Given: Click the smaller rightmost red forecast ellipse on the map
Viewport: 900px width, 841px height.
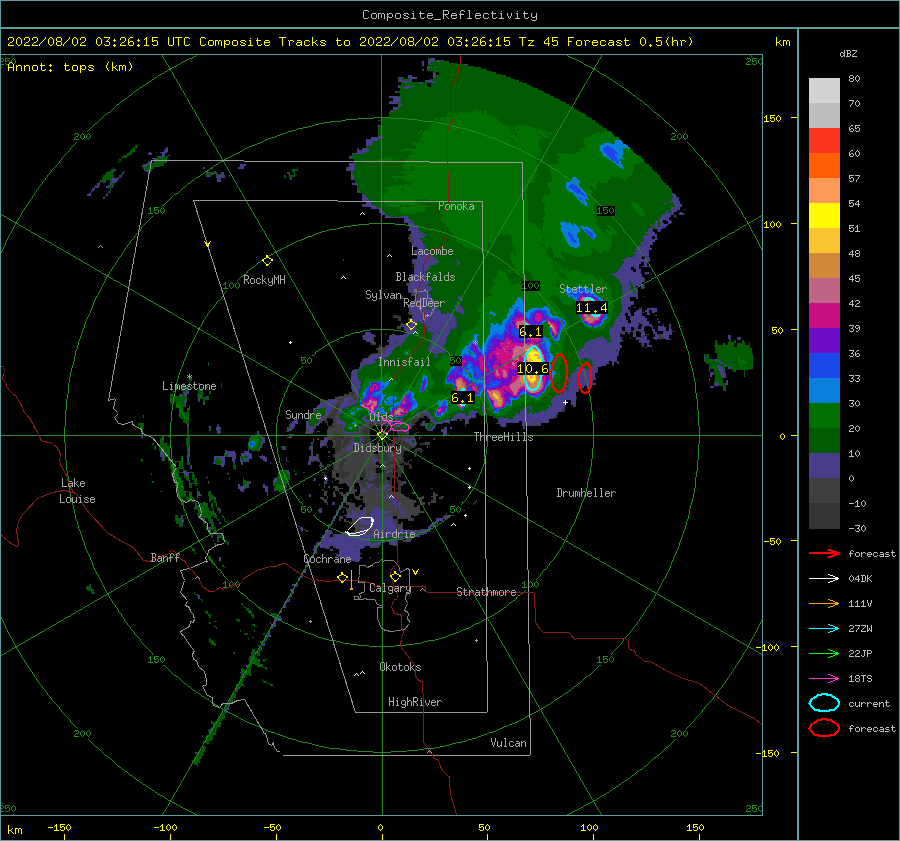Looking at the screenshot, I should (585, 378).
